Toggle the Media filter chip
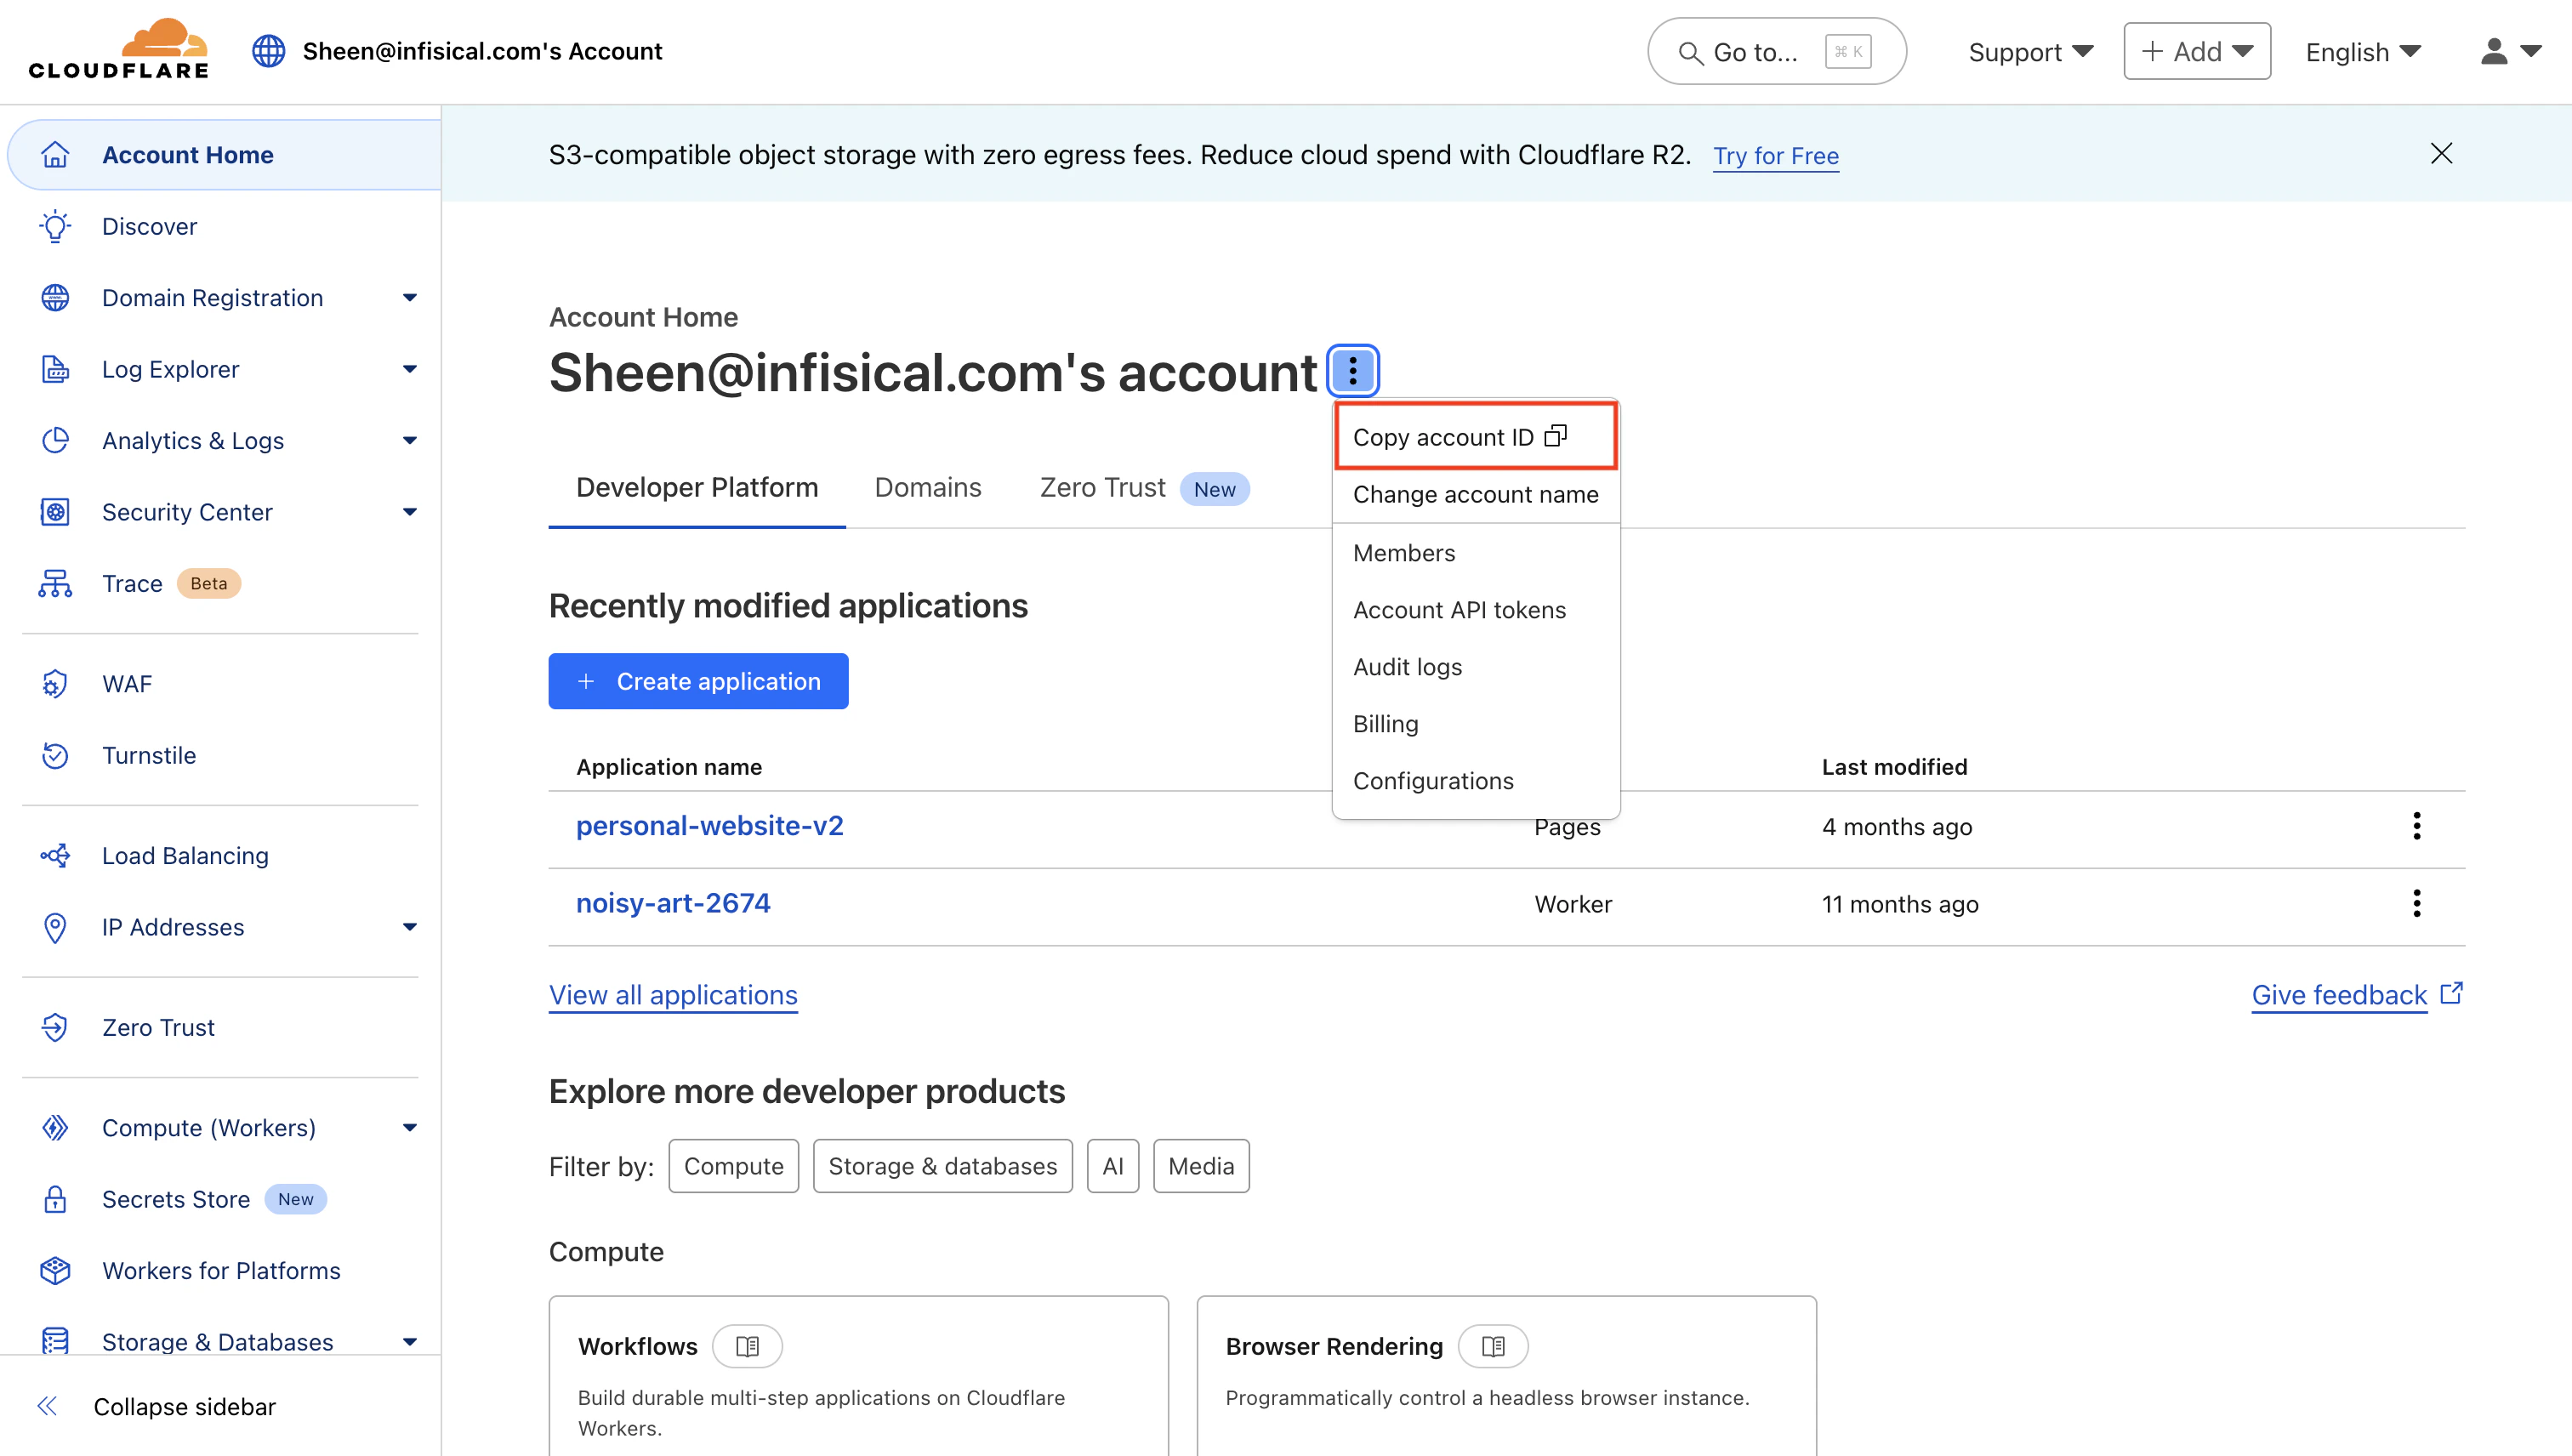The width and height of the screenshot is (2572, 1456). (1201, 1166)
